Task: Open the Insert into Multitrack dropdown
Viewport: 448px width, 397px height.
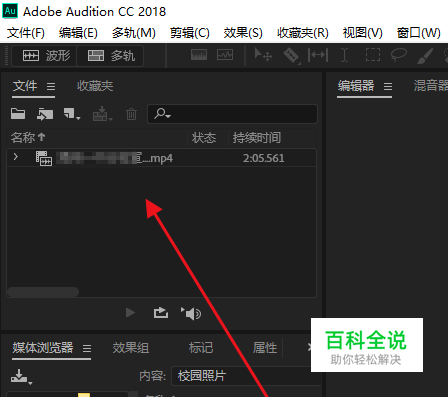Action: click(x=102, y=114)
